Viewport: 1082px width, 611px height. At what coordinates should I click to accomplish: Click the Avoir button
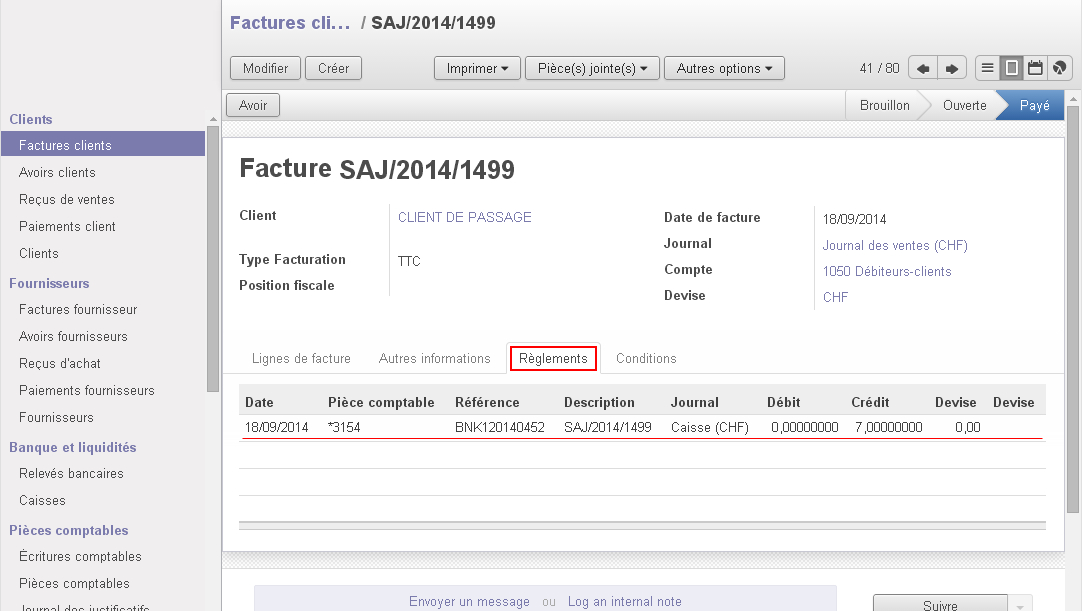[253, 105]
